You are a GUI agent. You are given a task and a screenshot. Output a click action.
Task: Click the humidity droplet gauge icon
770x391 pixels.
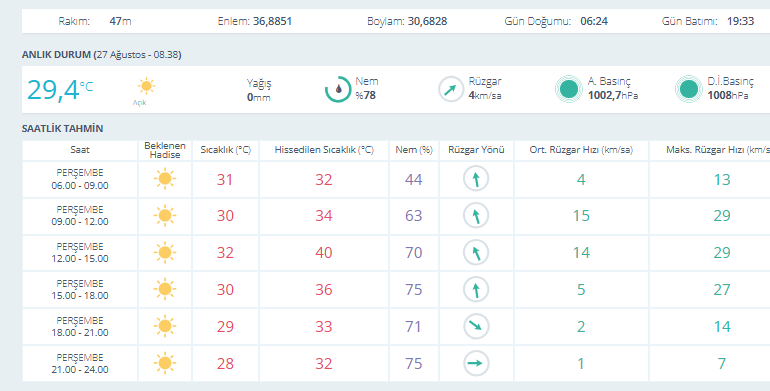[338, 89]
